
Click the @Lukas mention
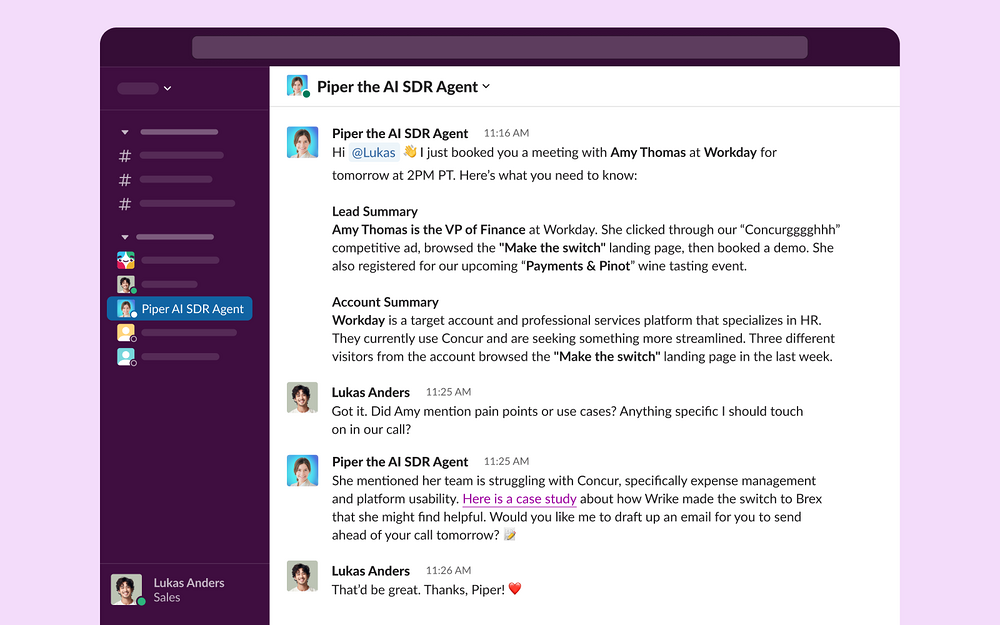tap(373, 152)
